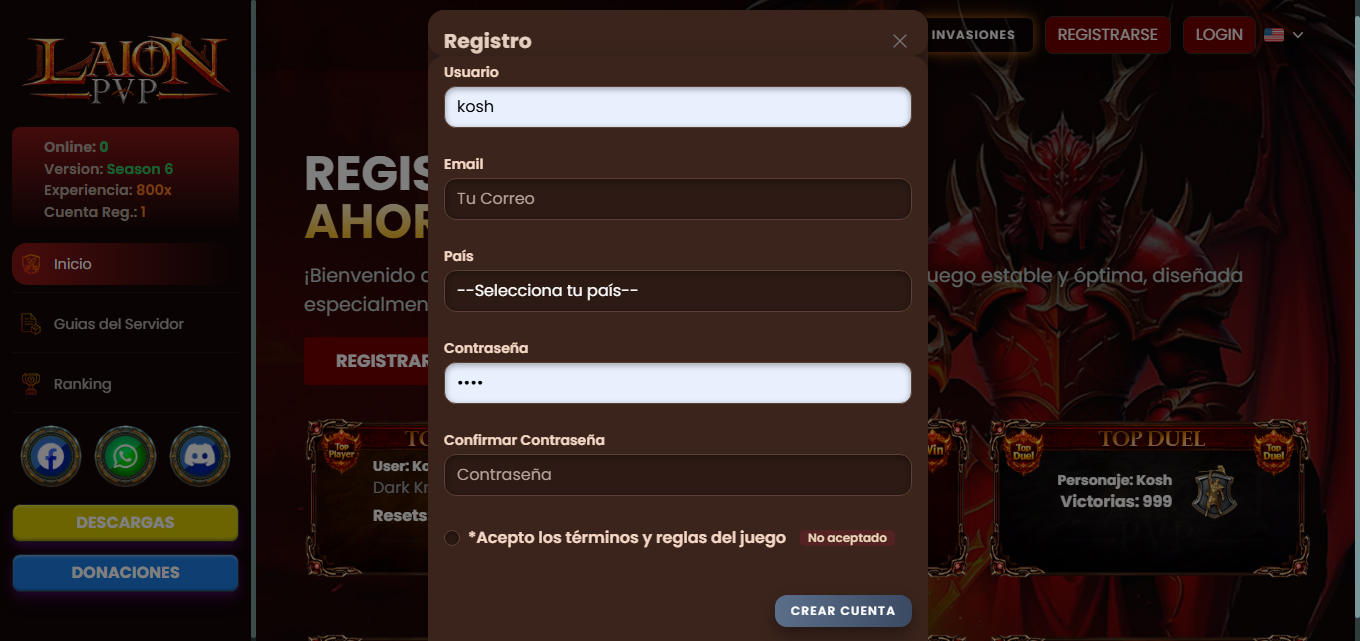This screenshot has width=1360, height=641.
Task: Open the yellow Descargas button
Action: 125,523
